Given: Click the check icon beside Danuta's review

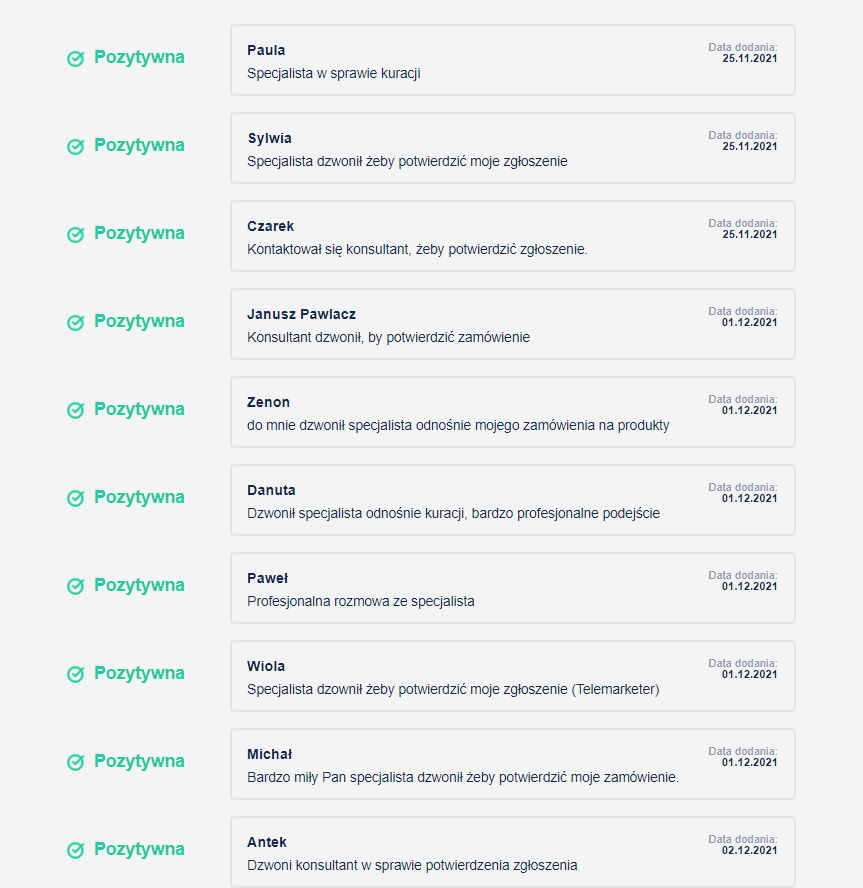Looking at the screenshot, I should click(75, 499).
